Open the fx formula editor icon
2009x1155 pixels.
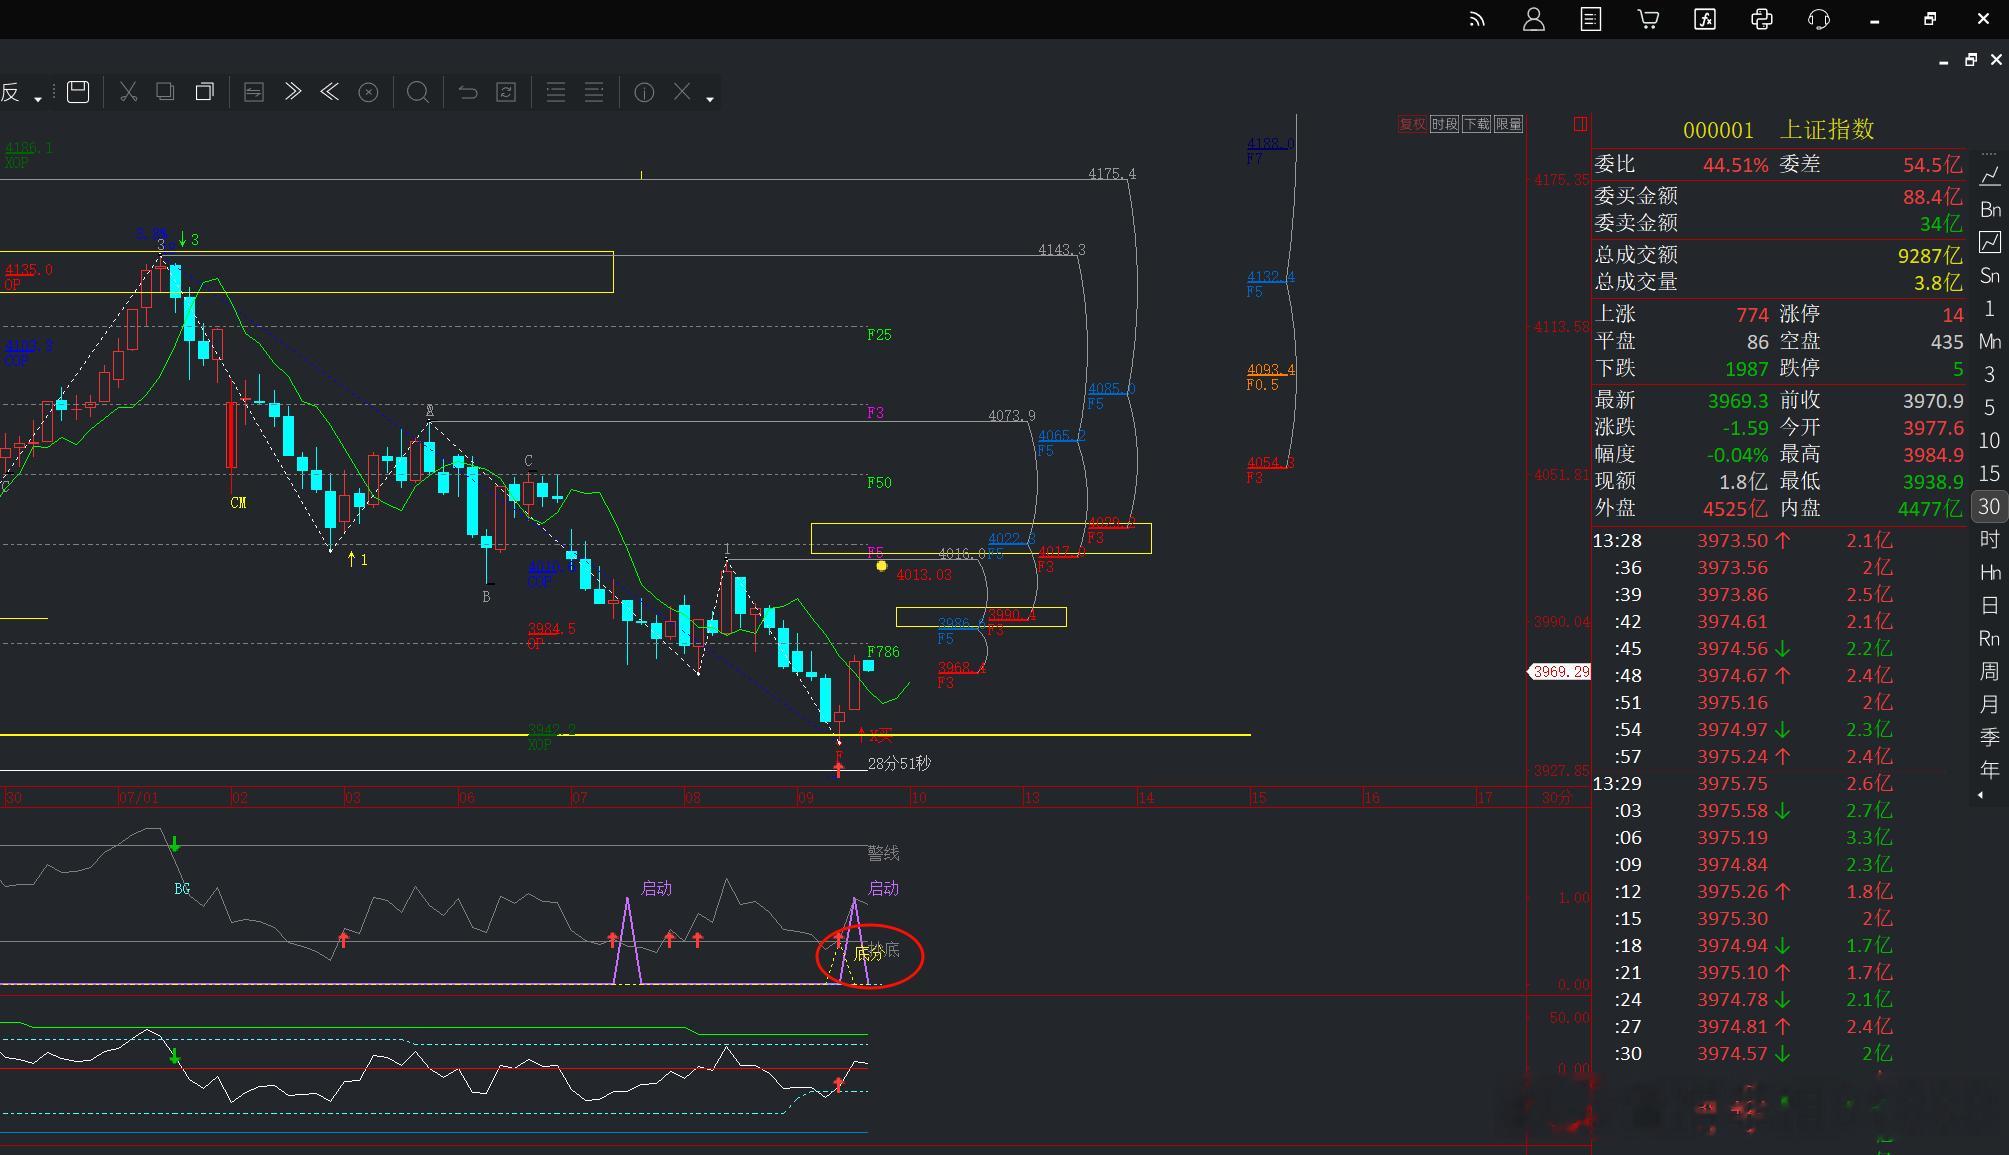click(x=1705, y=19)
